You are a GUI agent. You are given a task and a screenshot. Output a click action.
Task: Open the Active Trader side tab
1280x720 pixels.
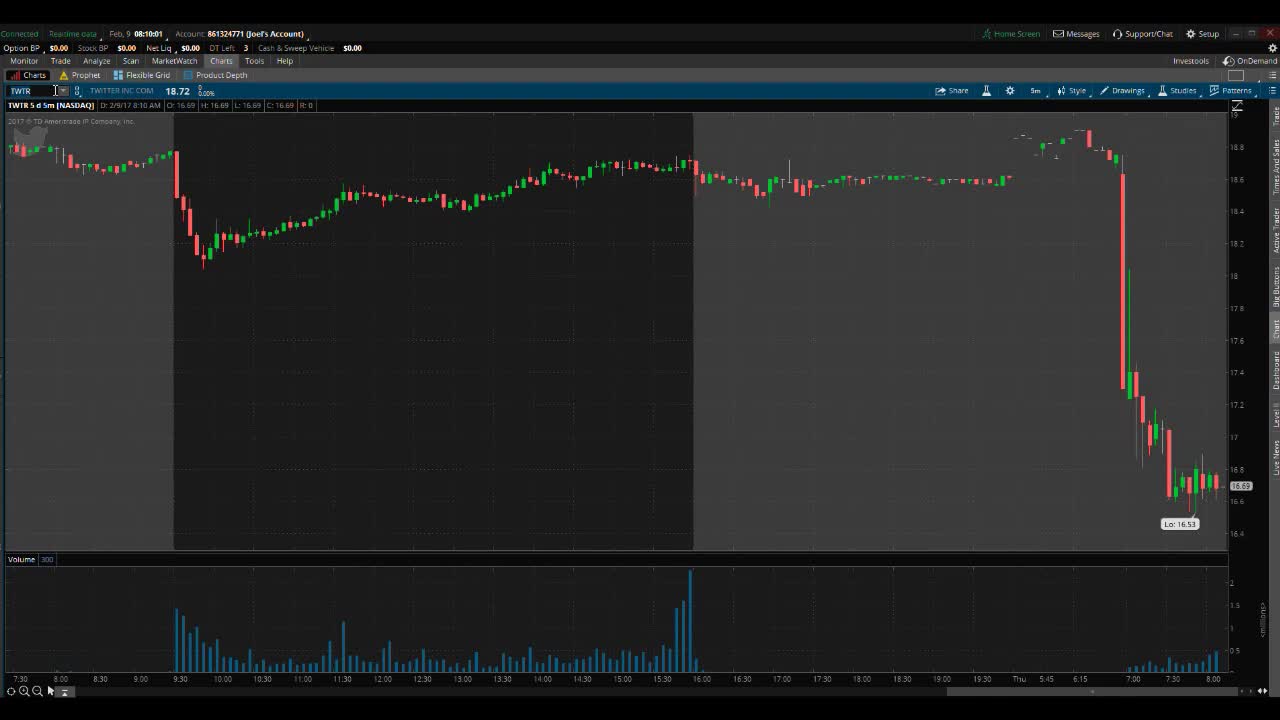click(1276, 230)
